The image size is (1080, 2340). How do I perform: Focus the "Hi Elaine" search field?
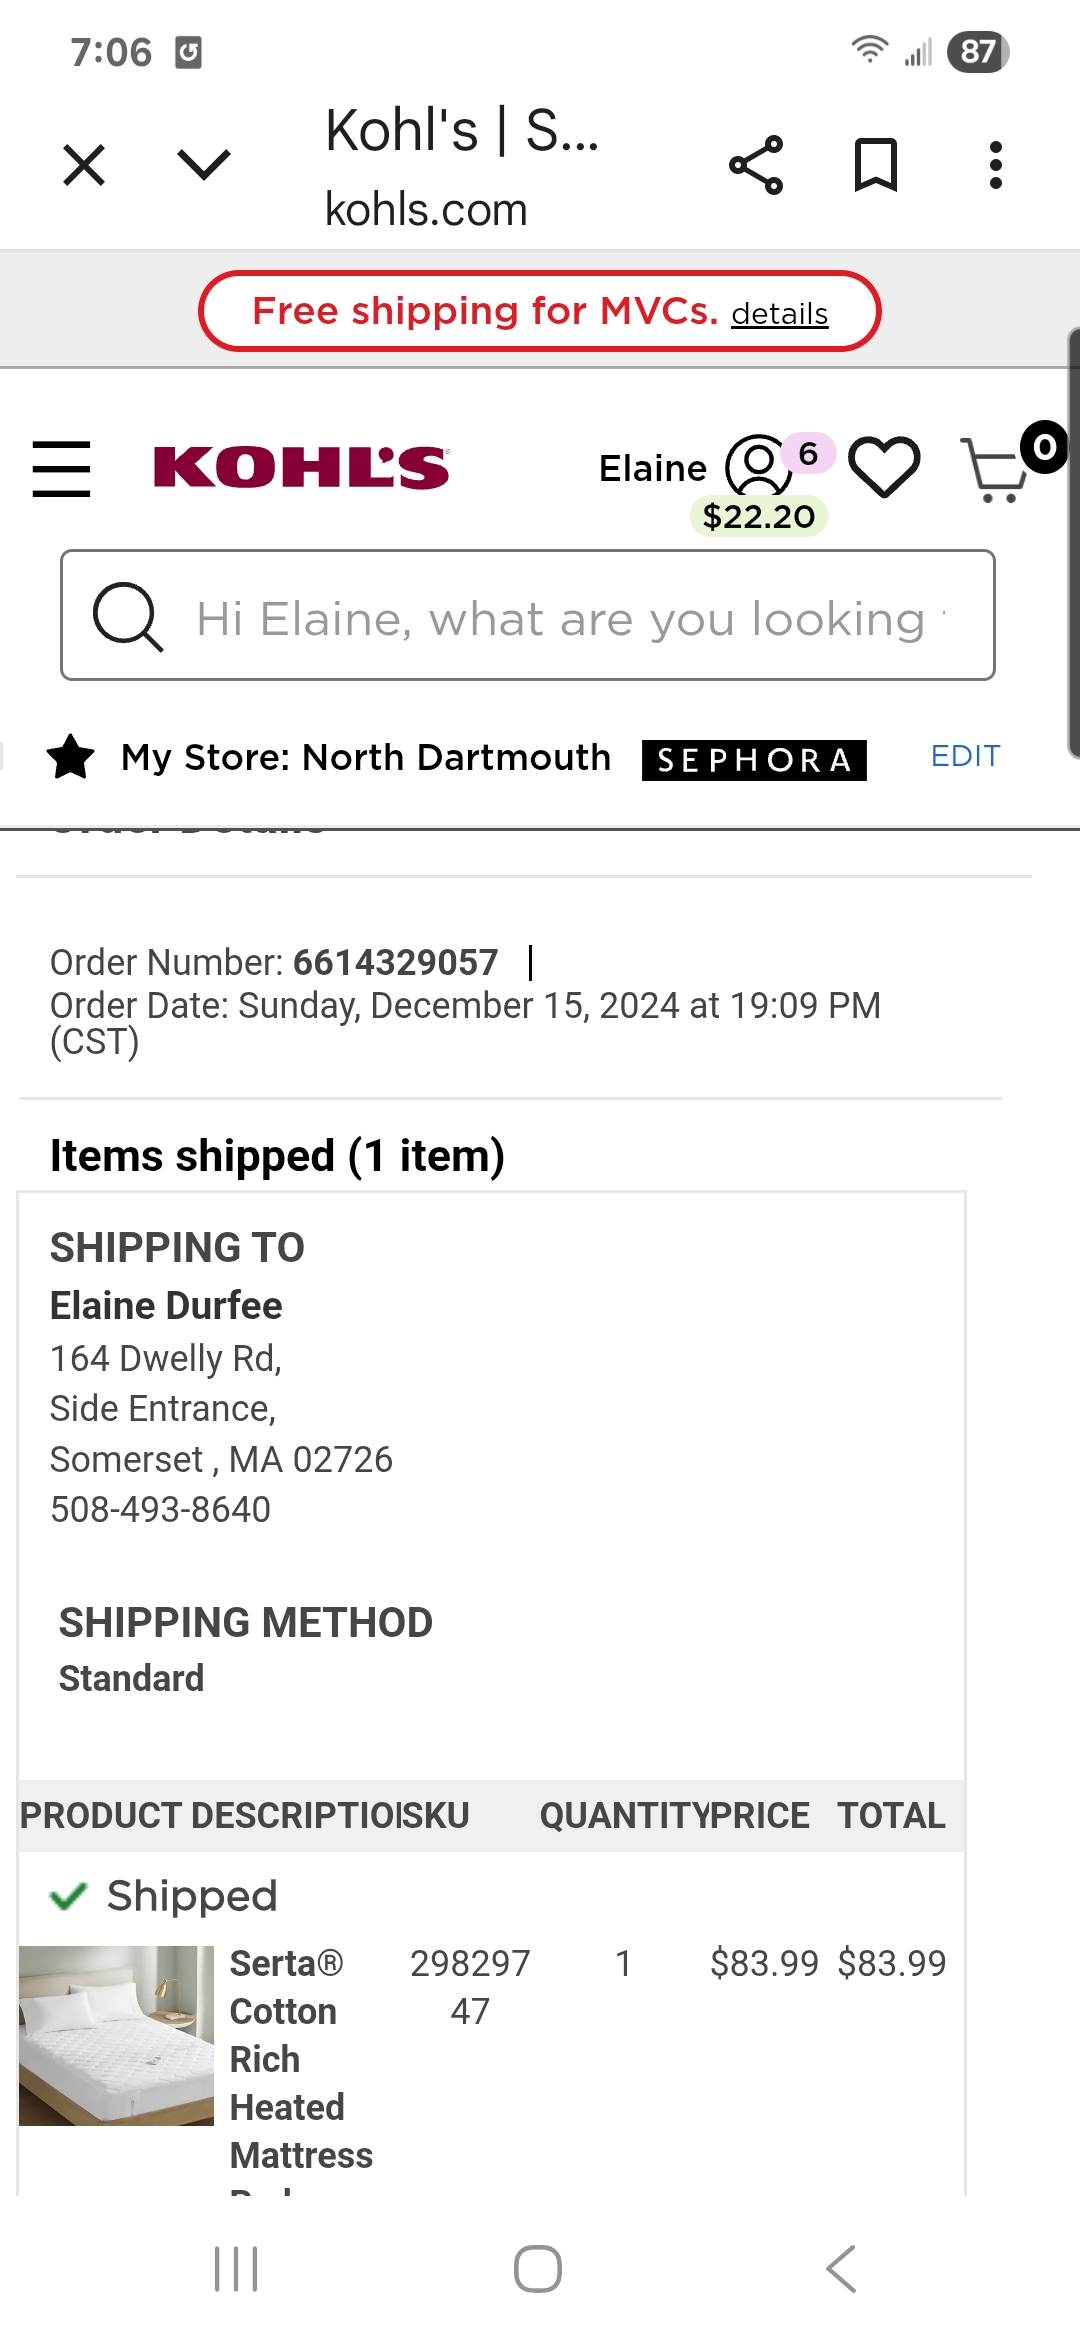point(528,615)
